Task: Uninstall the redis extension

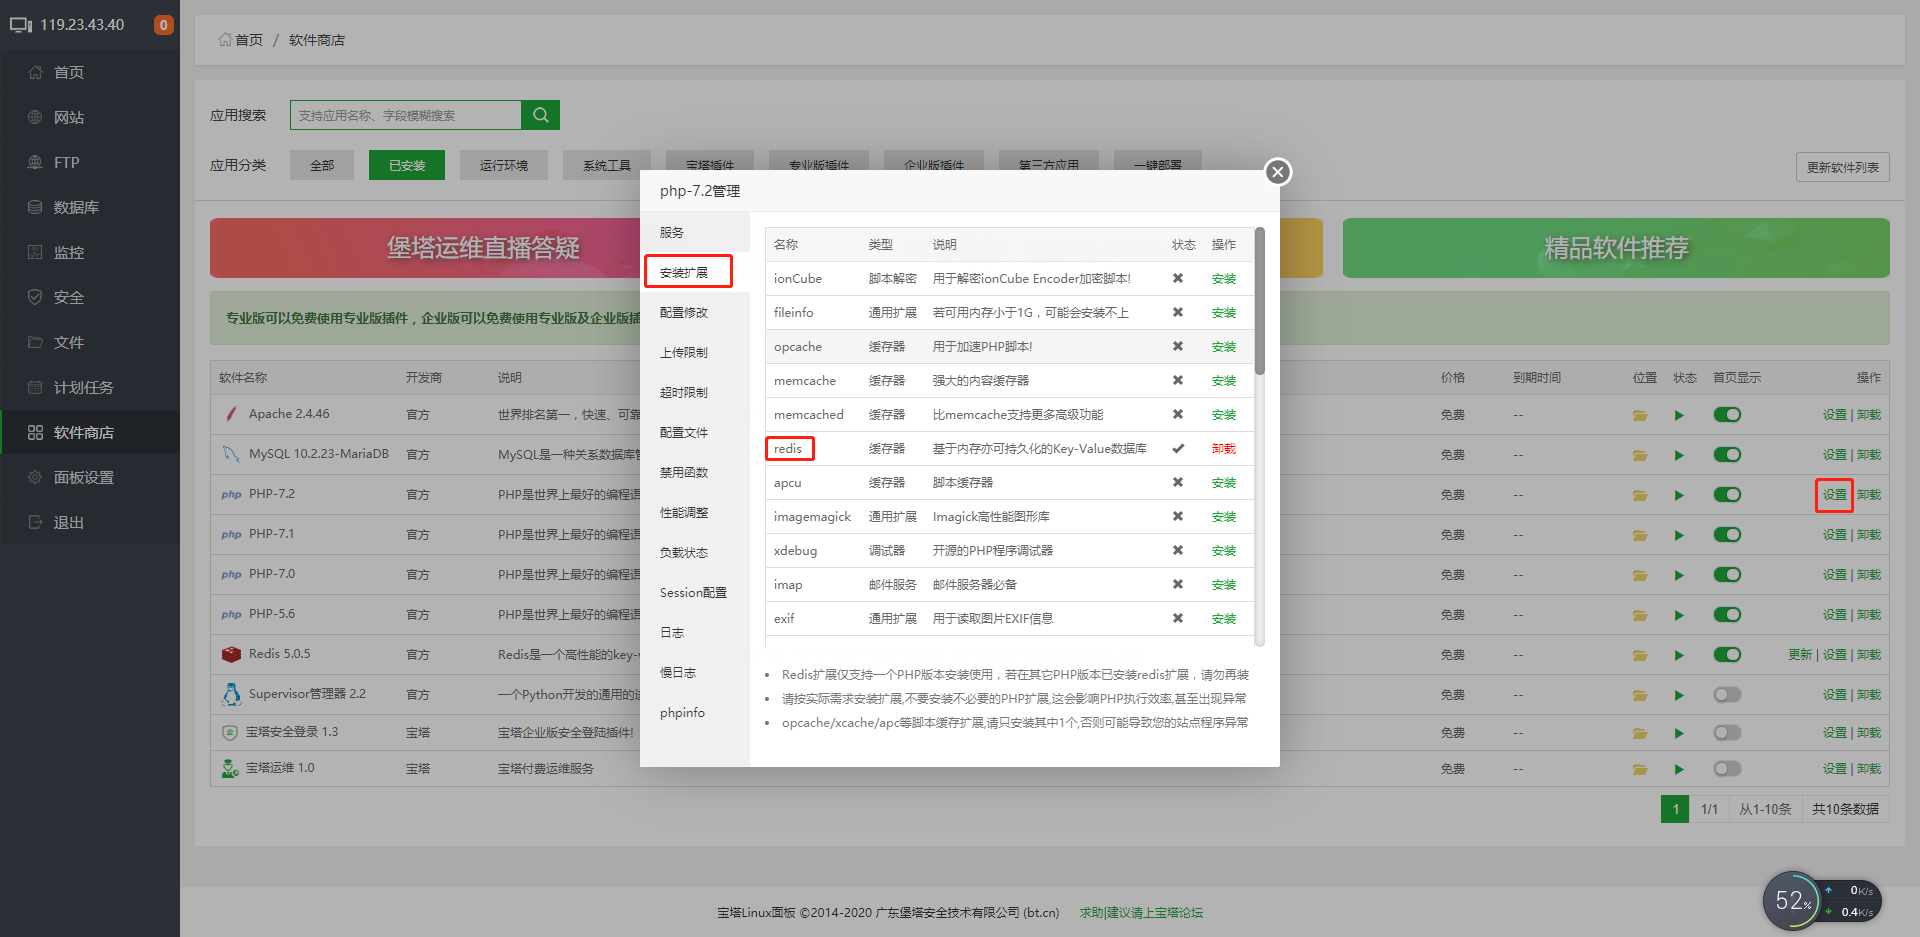Action: pyautogui.click(x=1224, y=449)
